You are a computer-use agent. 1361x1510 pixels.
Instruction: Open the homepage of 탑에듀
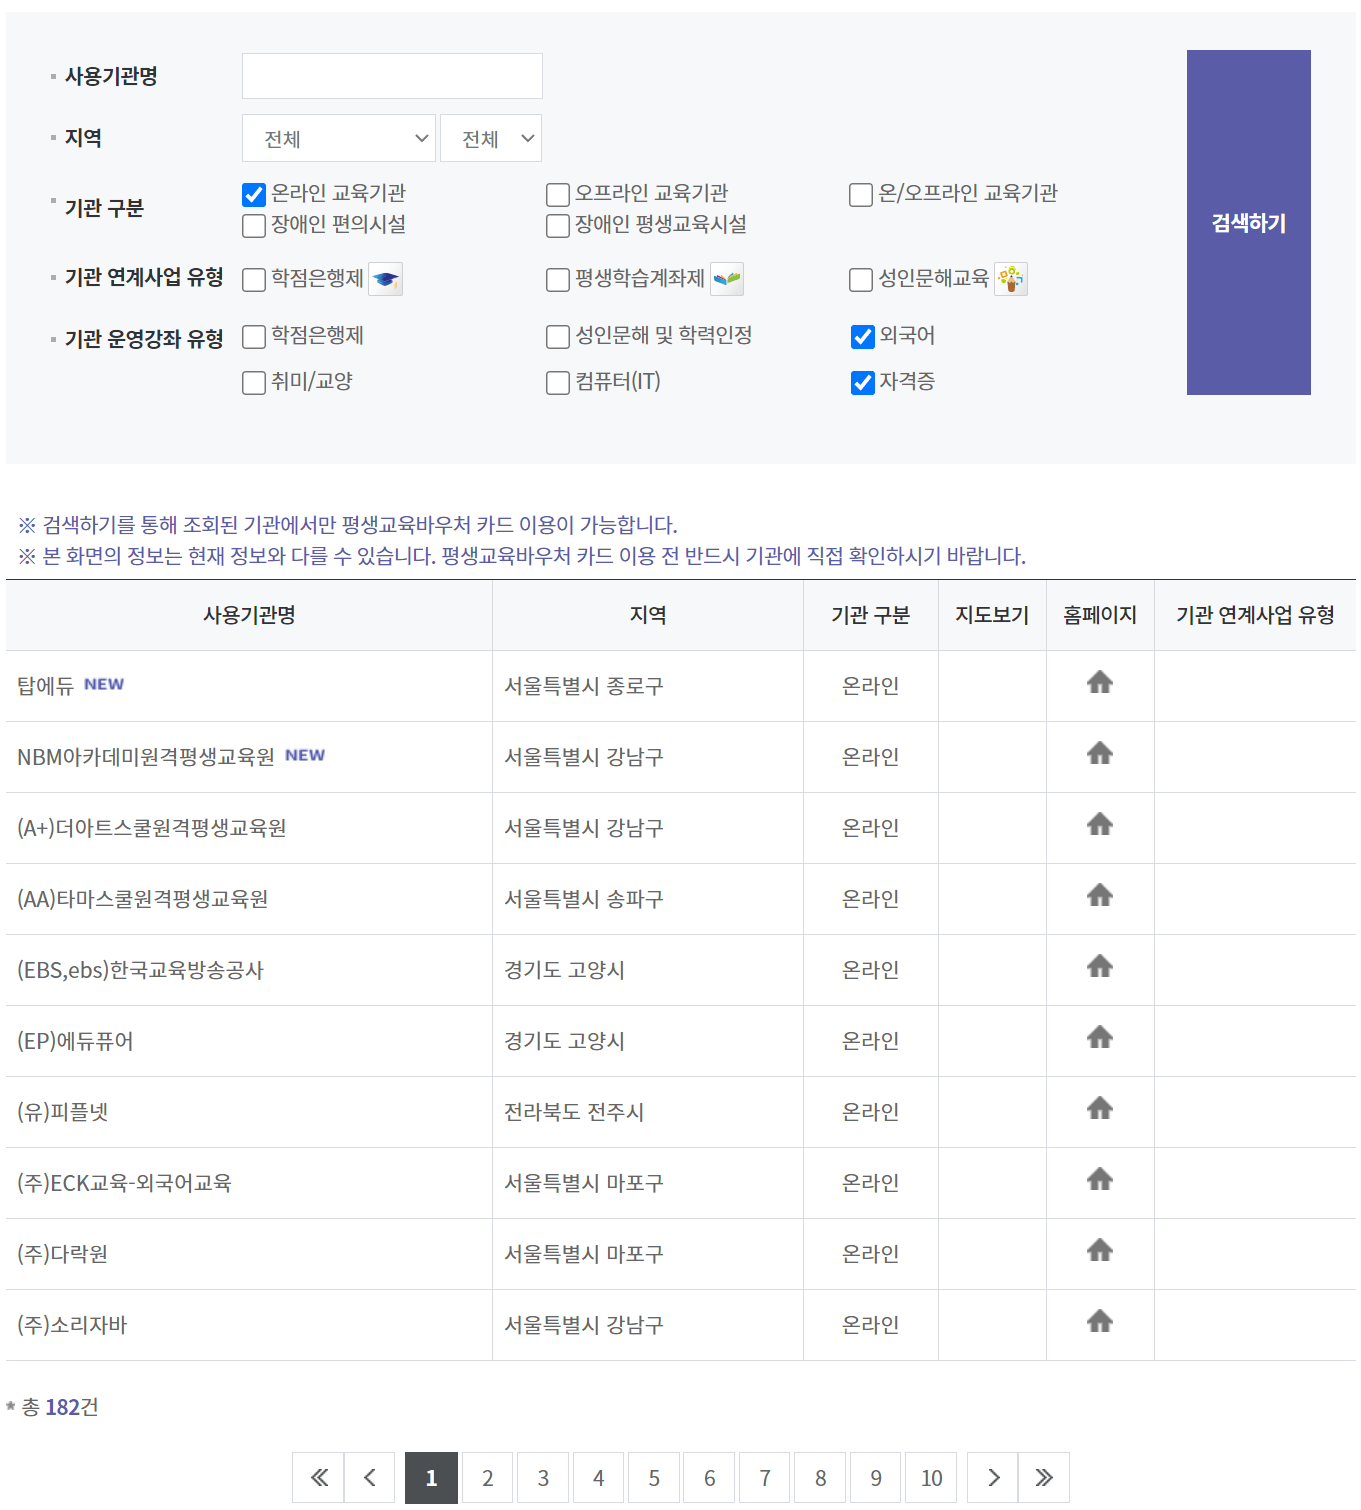coord(1100,682)
